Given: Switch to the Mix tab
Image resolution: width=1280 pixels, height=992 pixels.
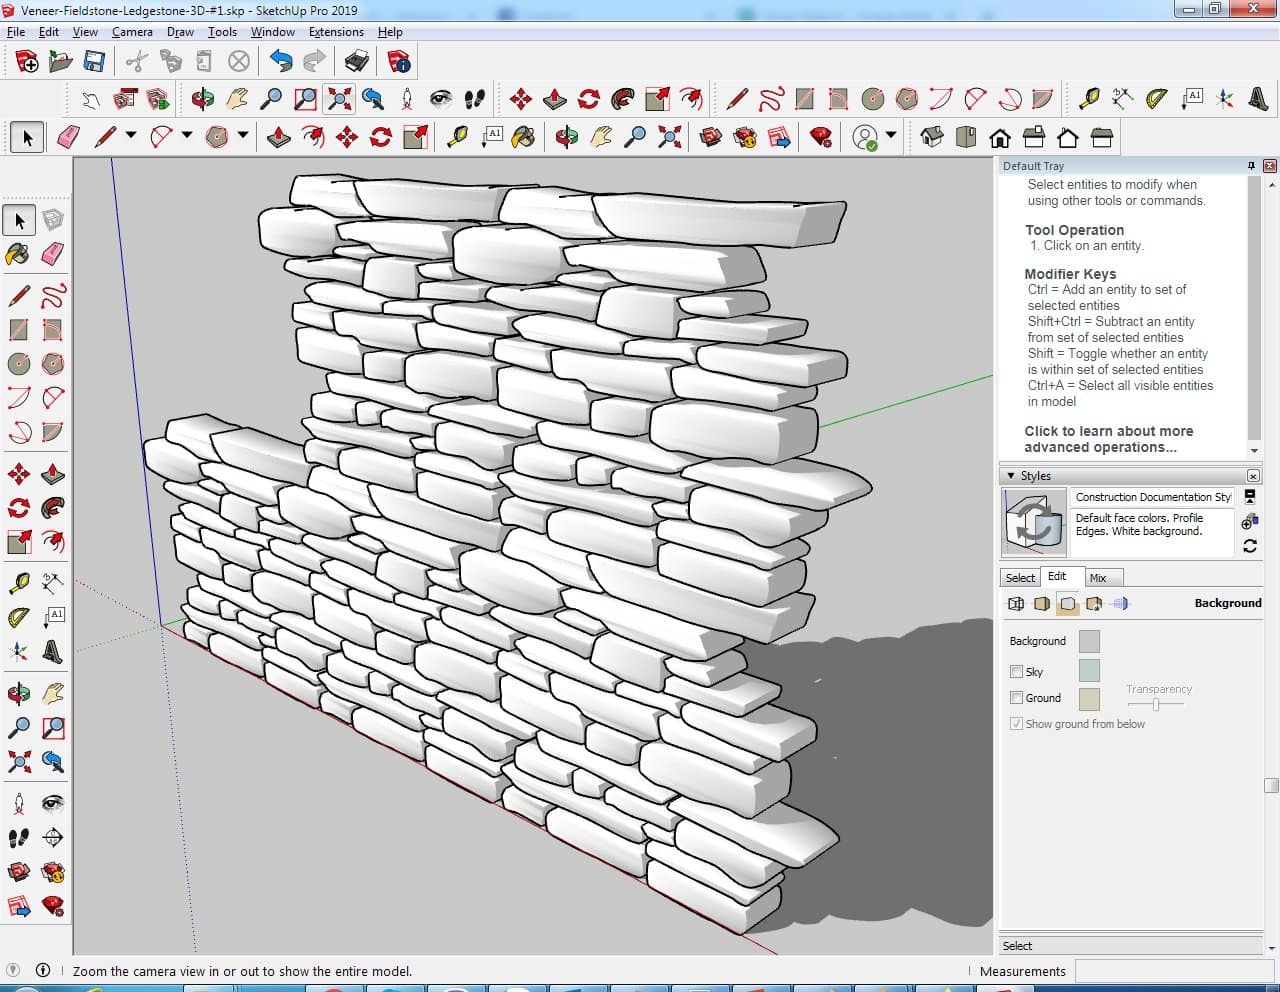Looking at the screenshot, I should tap(1098, 578).
